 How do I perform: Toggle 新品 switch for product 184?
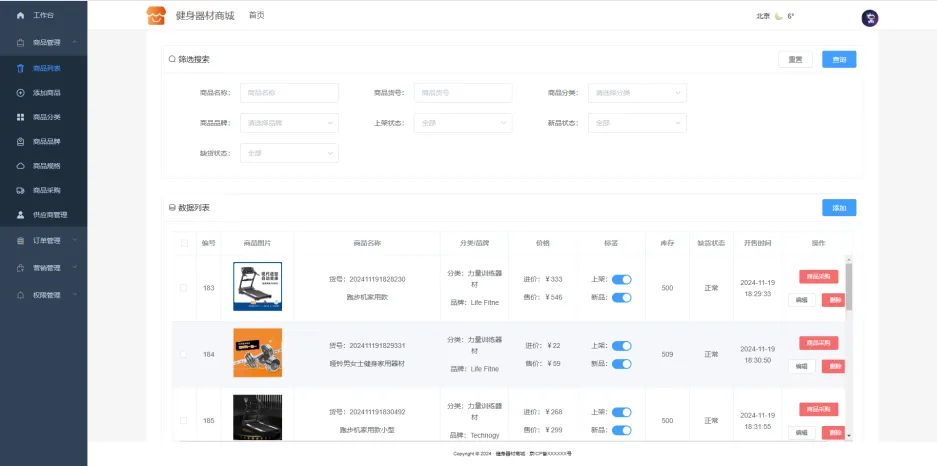621,363
